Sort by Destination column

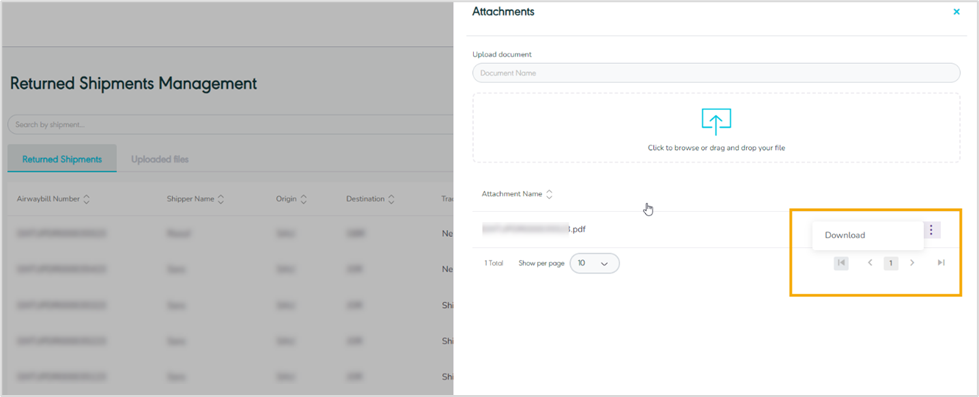click(391, 199)
